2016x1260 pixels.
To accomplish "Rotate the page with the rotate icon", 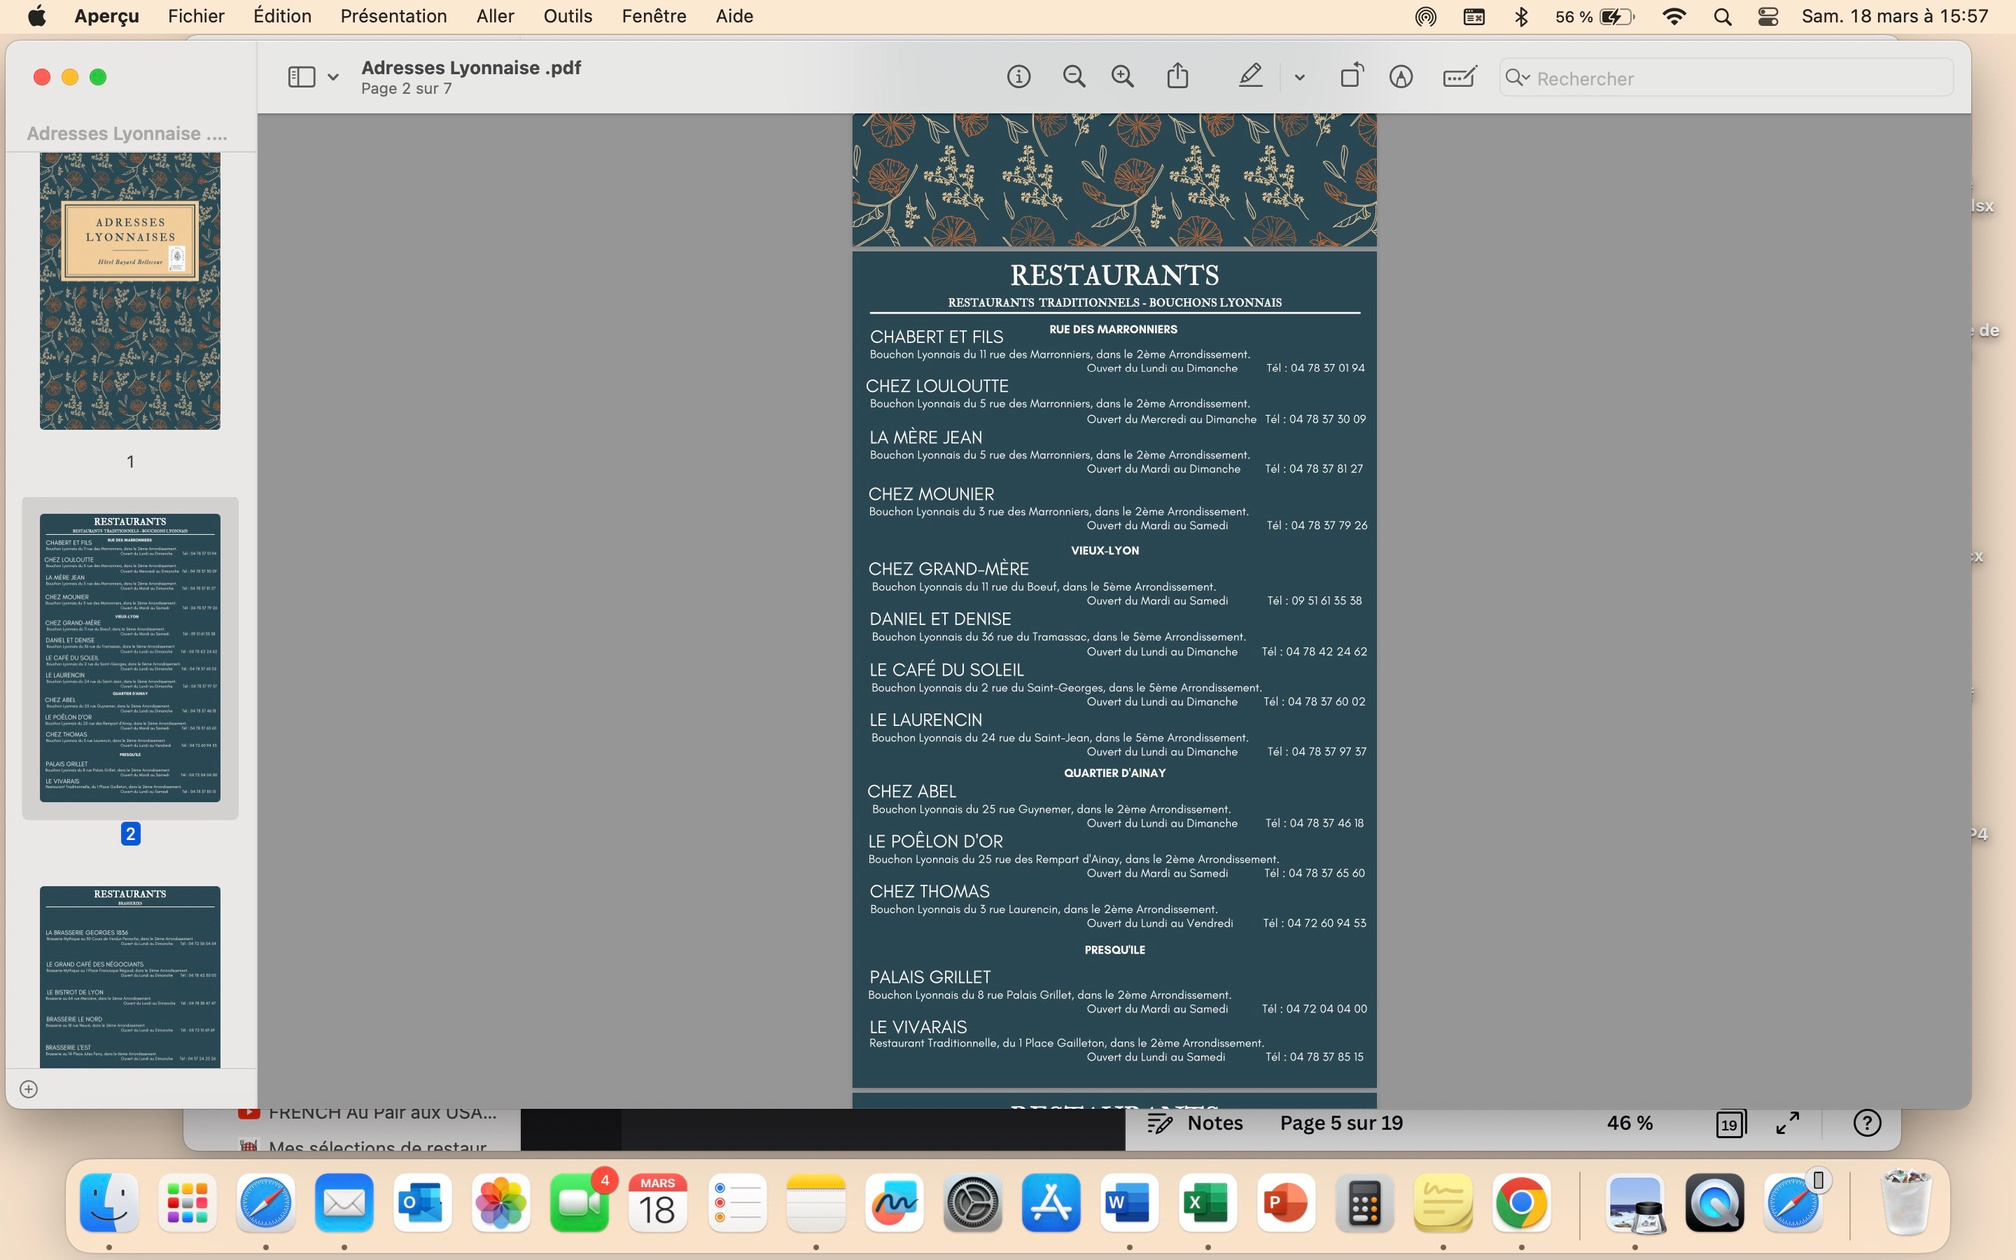I will 1351,76.
